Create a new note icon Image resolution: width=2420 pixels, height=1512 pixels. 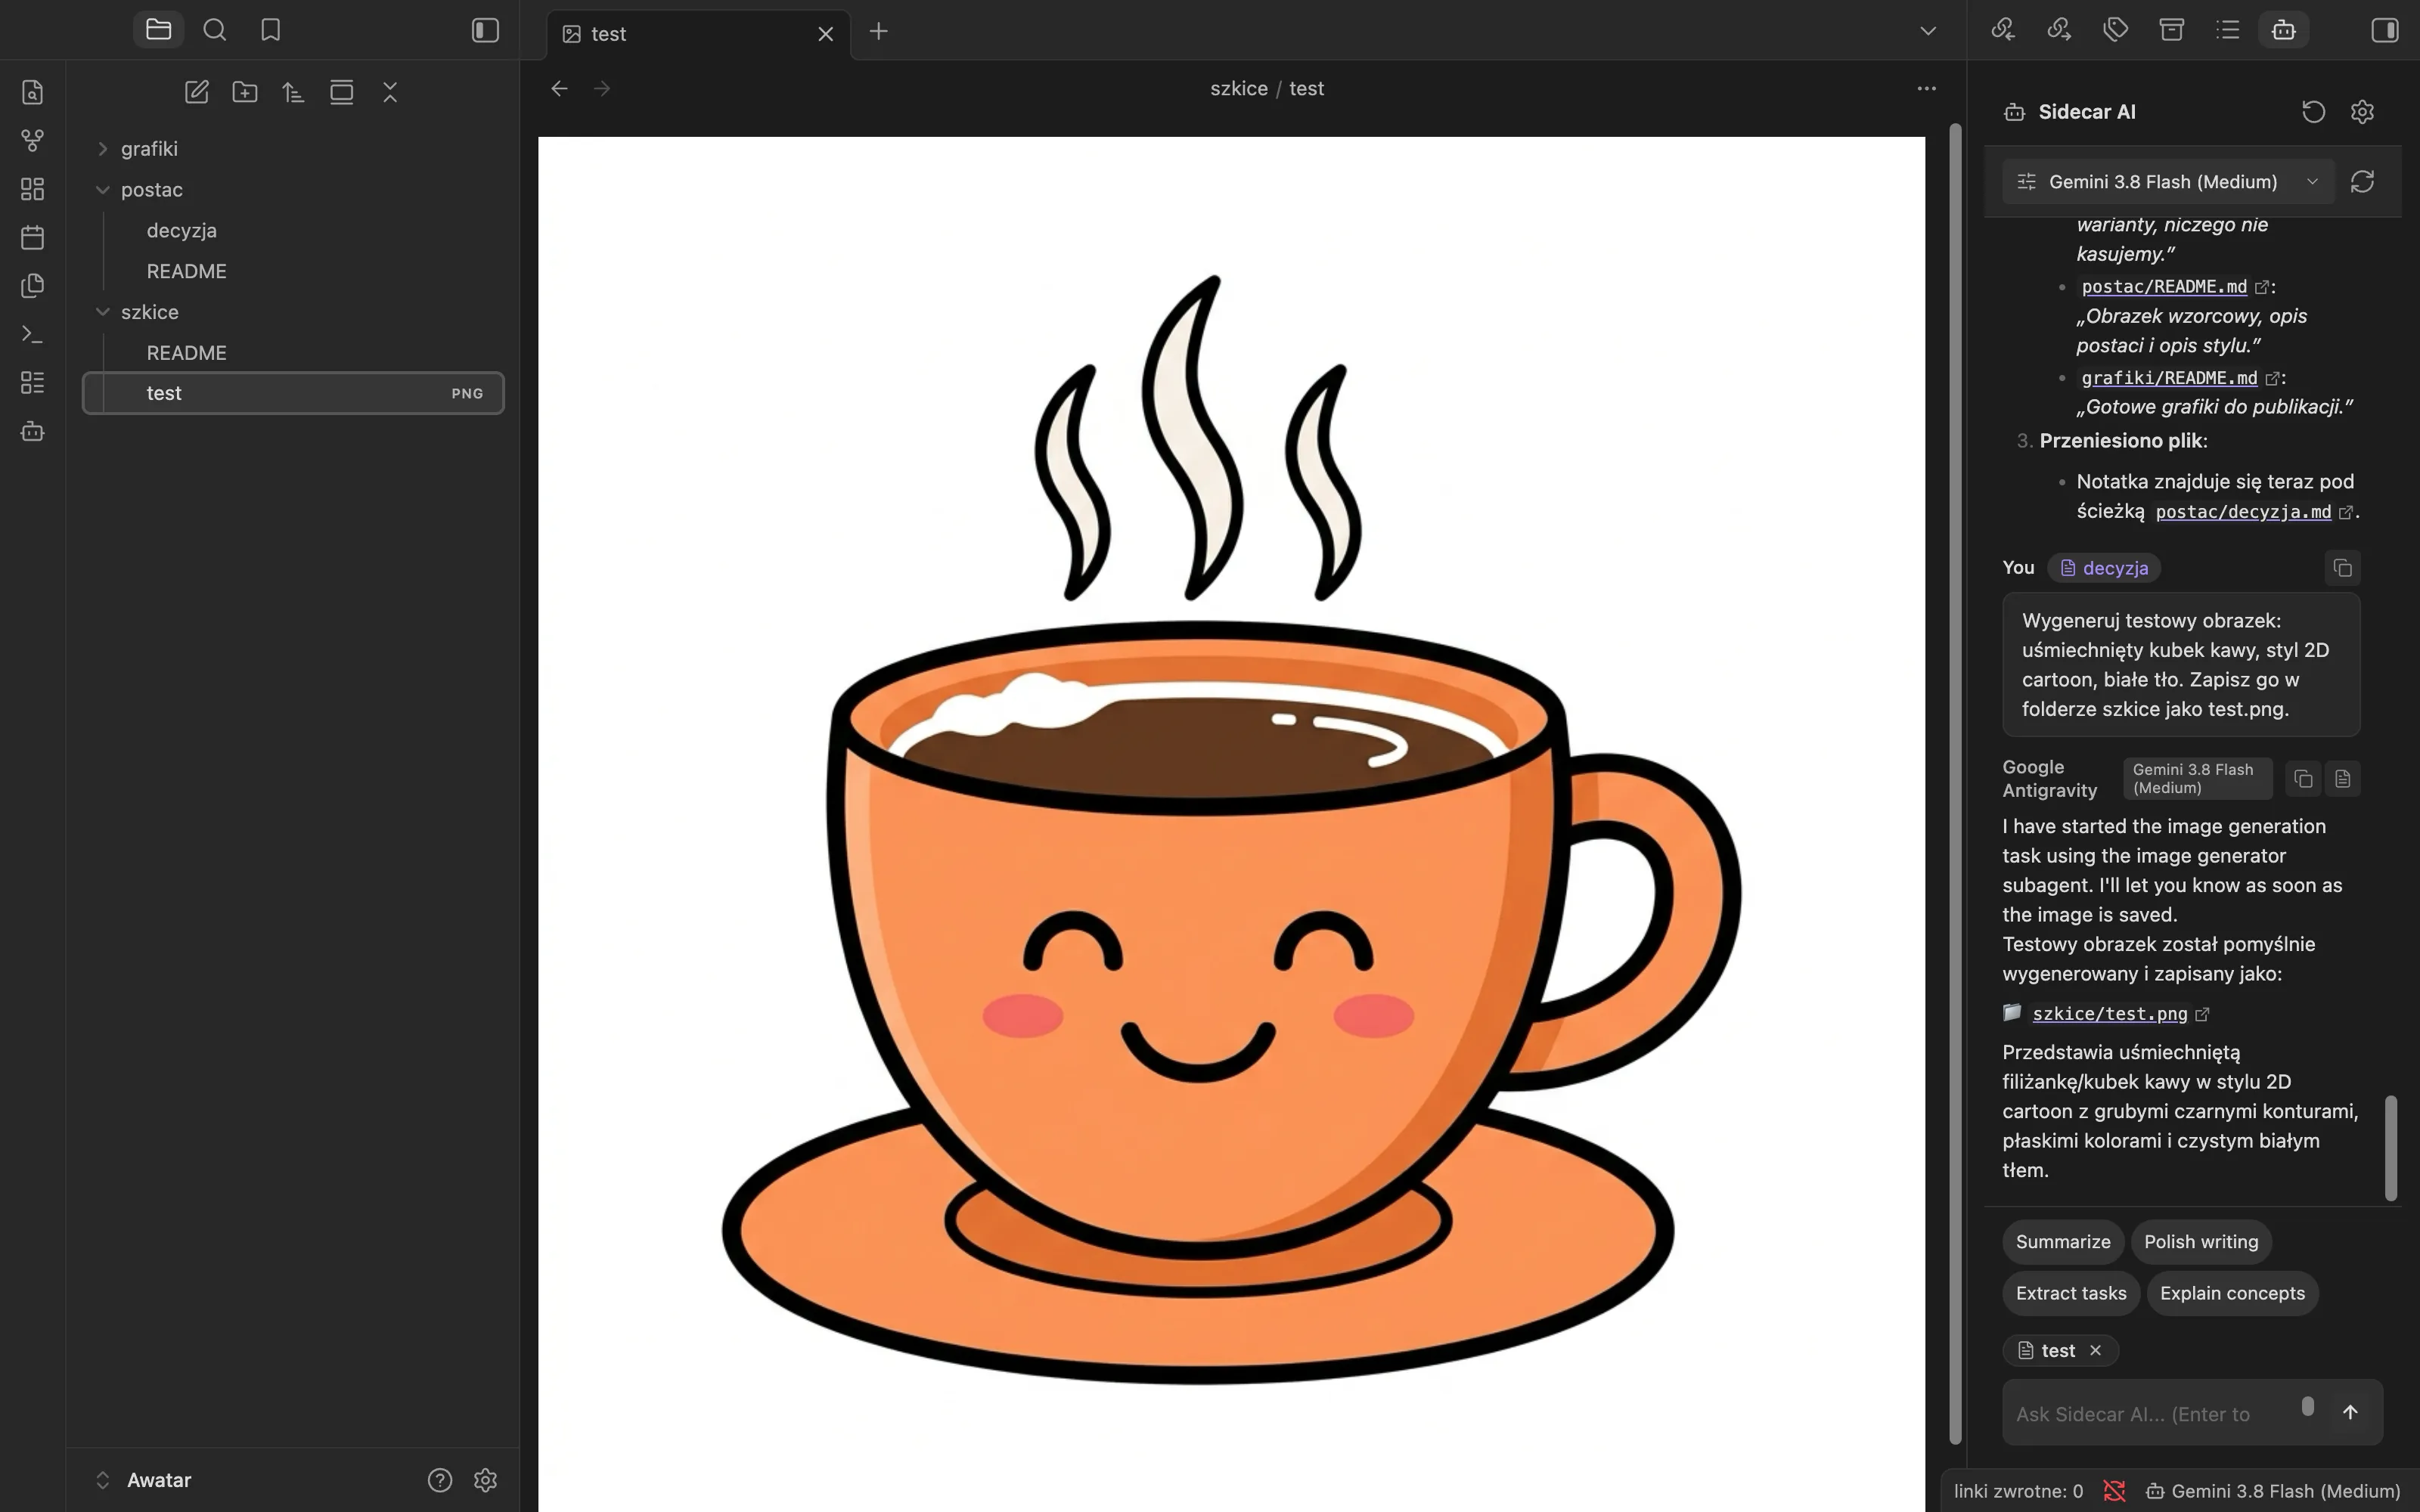(196, 92)
